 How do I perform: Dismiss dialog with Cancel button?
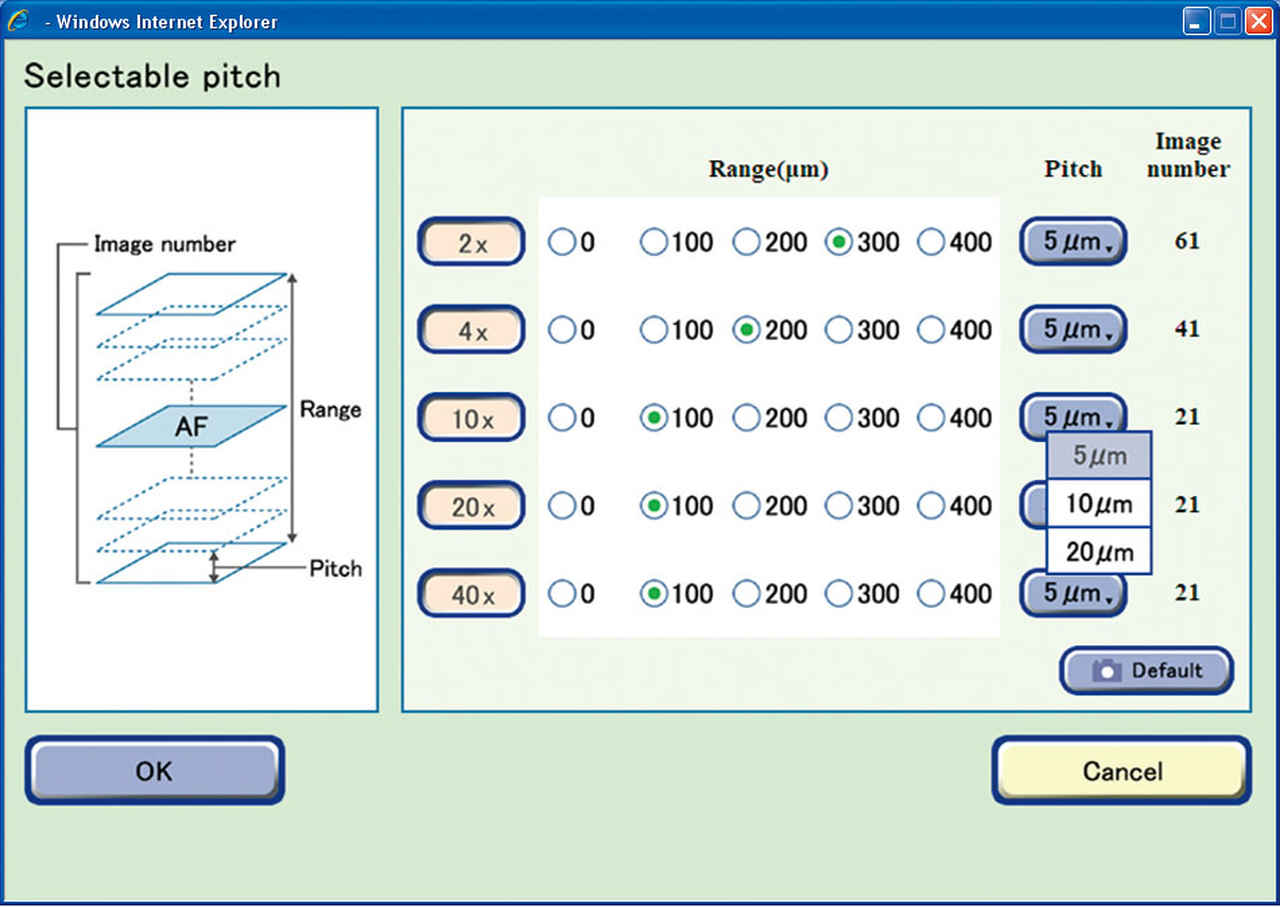click(x=1122, y=771)
